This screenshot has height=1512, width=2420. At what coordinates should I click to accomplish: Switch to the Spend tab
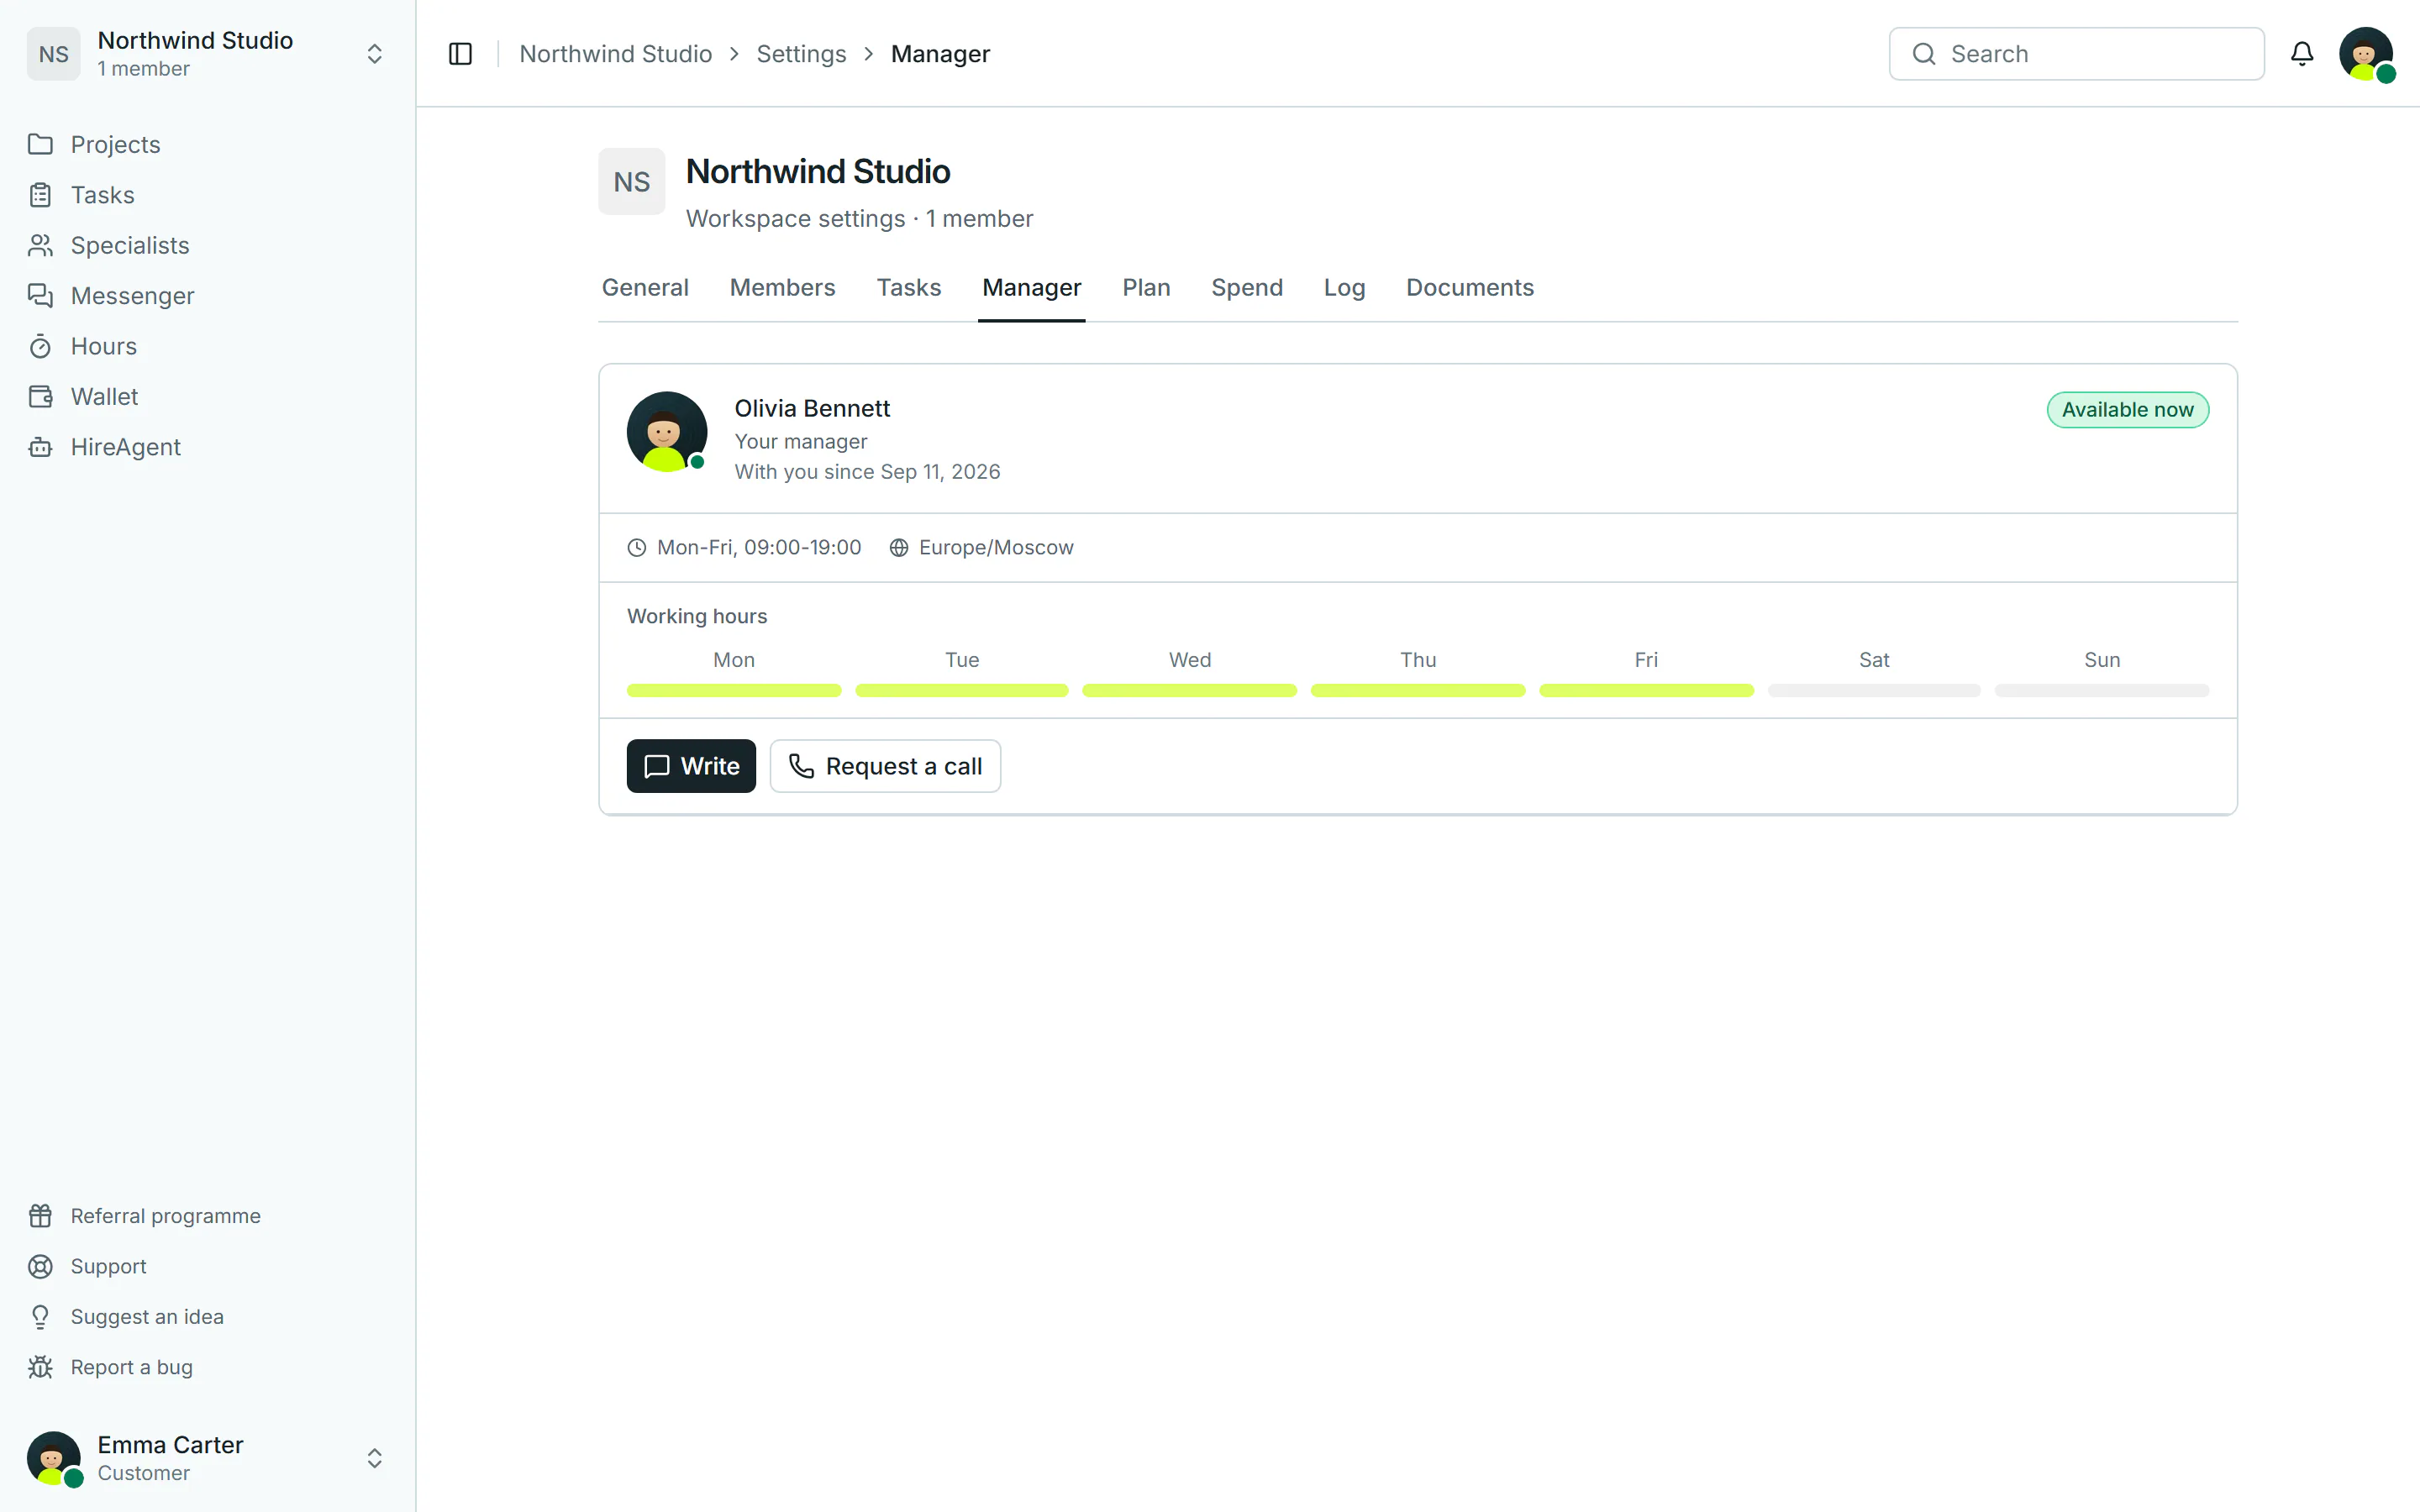(1247, 288)
